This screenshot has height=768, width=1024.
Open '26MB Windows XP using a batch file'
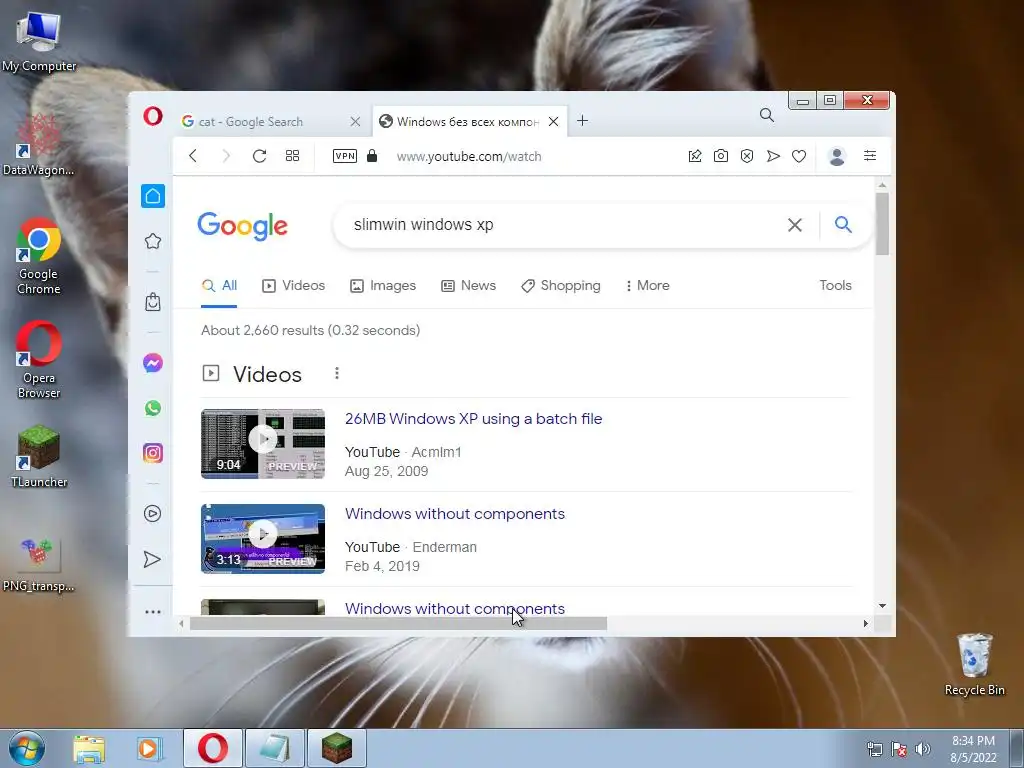click(x=473, y=419)
